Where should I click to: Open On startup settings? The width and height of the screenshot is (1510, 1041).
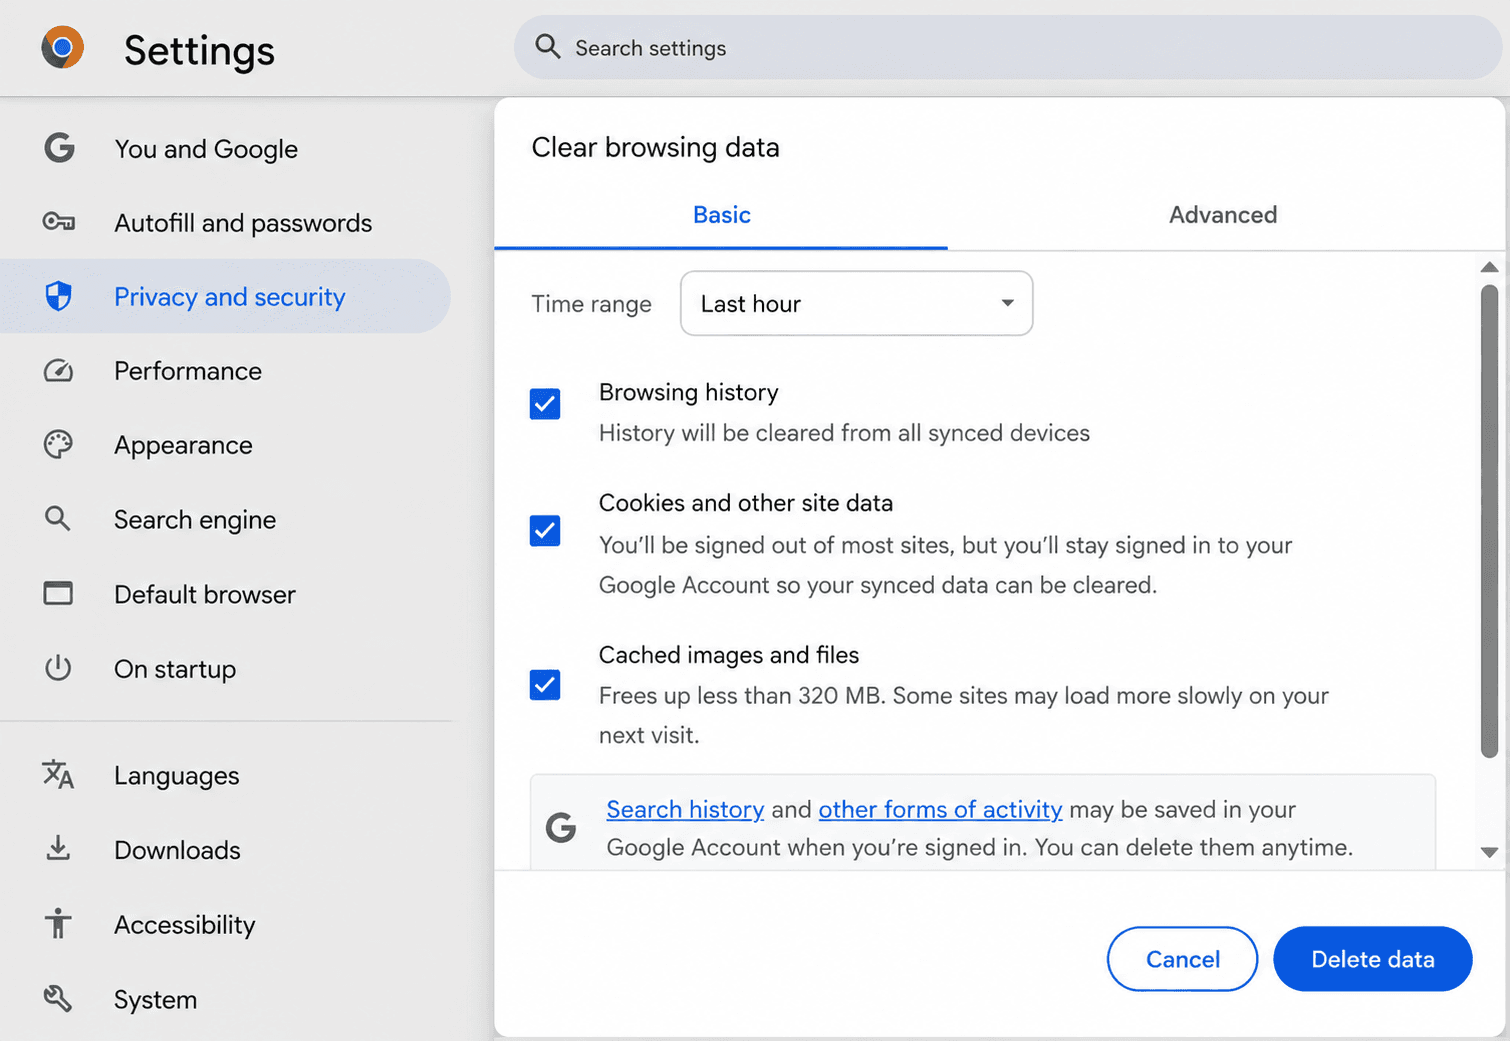225,668
